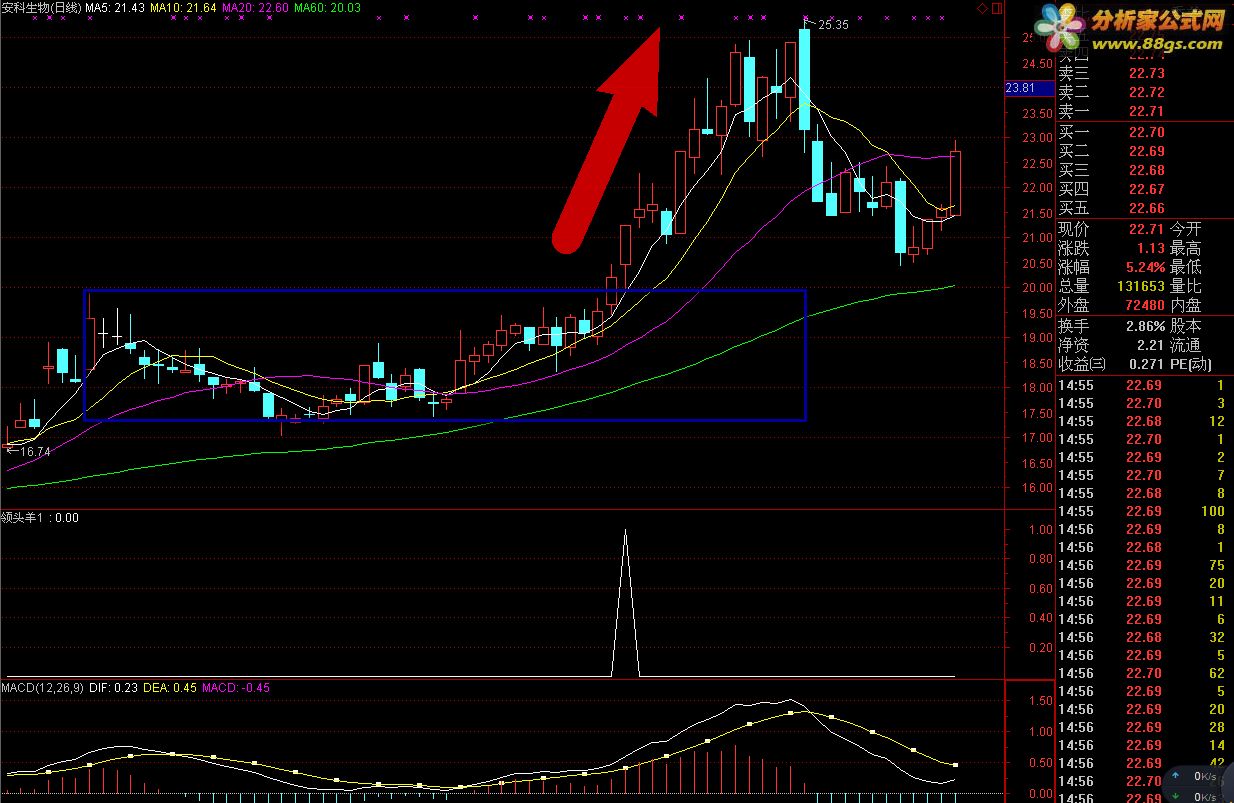Click the MA10: 21.64 indicator label
Image resolution: width=1234 pixels, height=803 pixels.
pyautogui.click(x=184, y=7)
